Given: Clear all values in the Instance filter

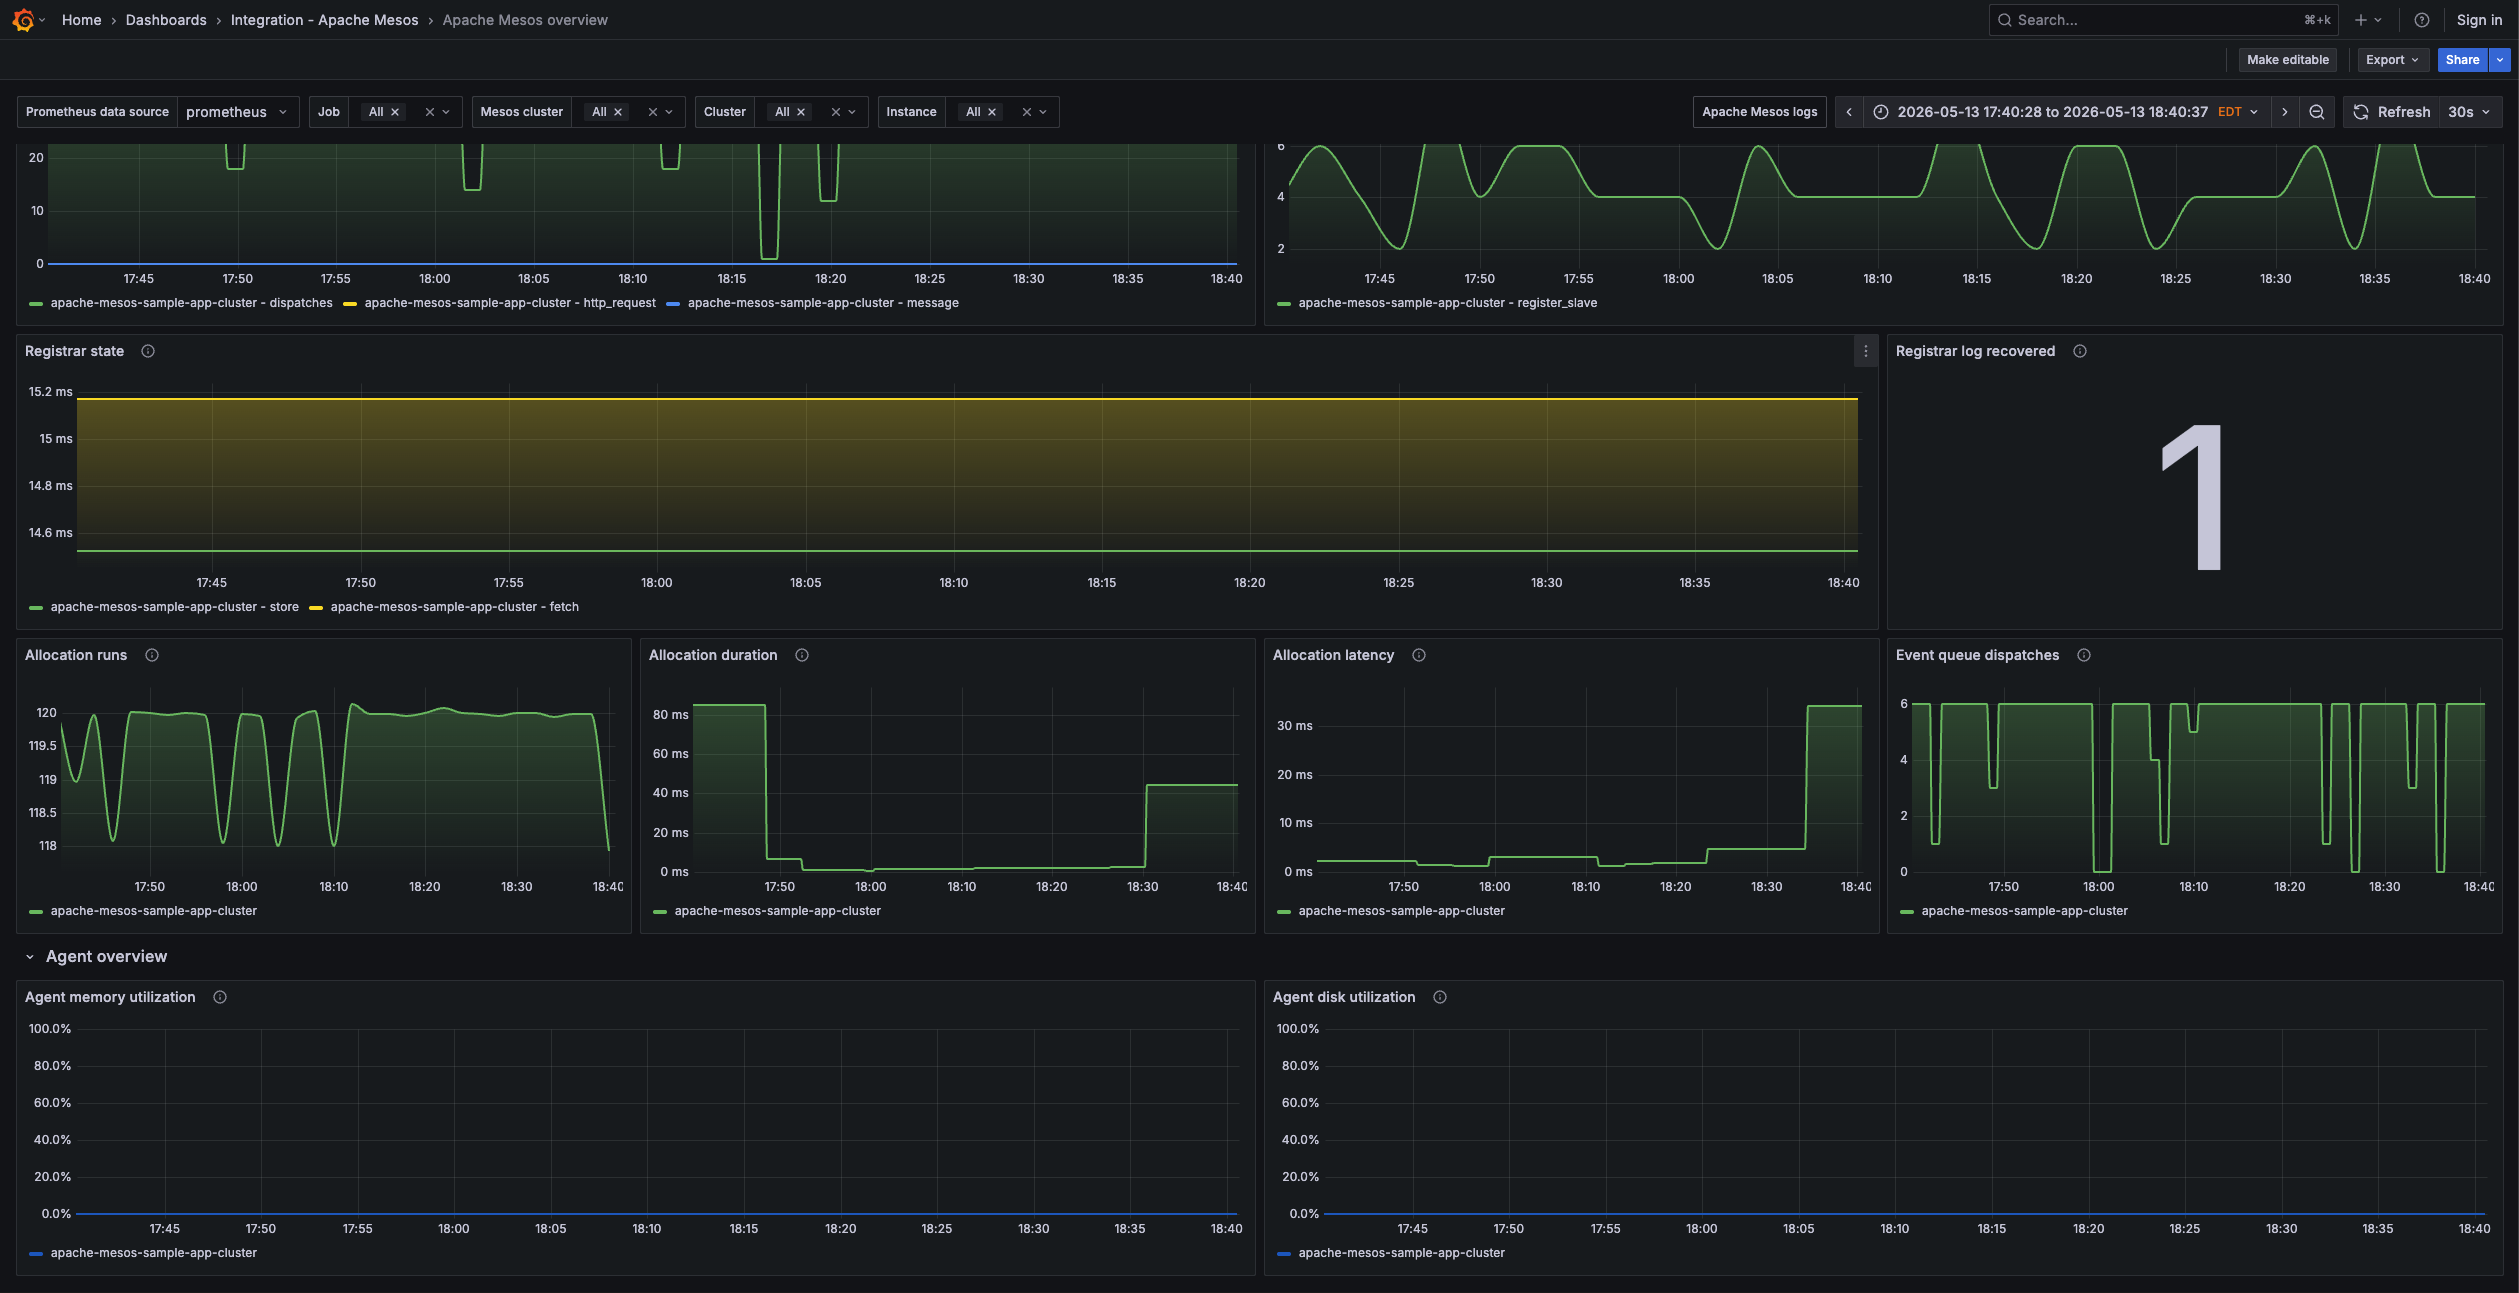Looking at the screenshot, I should 1027,112.
